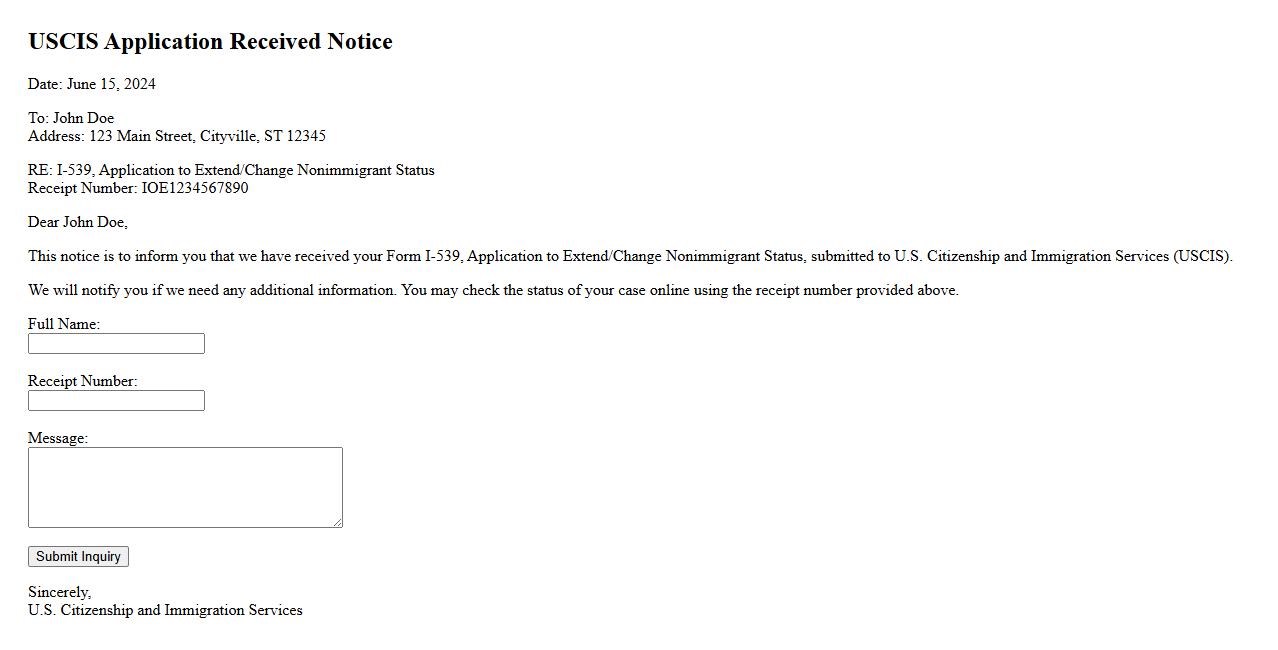
Task: Click the "To: John Doe" recipient line
Action: [x=71, y=118]
